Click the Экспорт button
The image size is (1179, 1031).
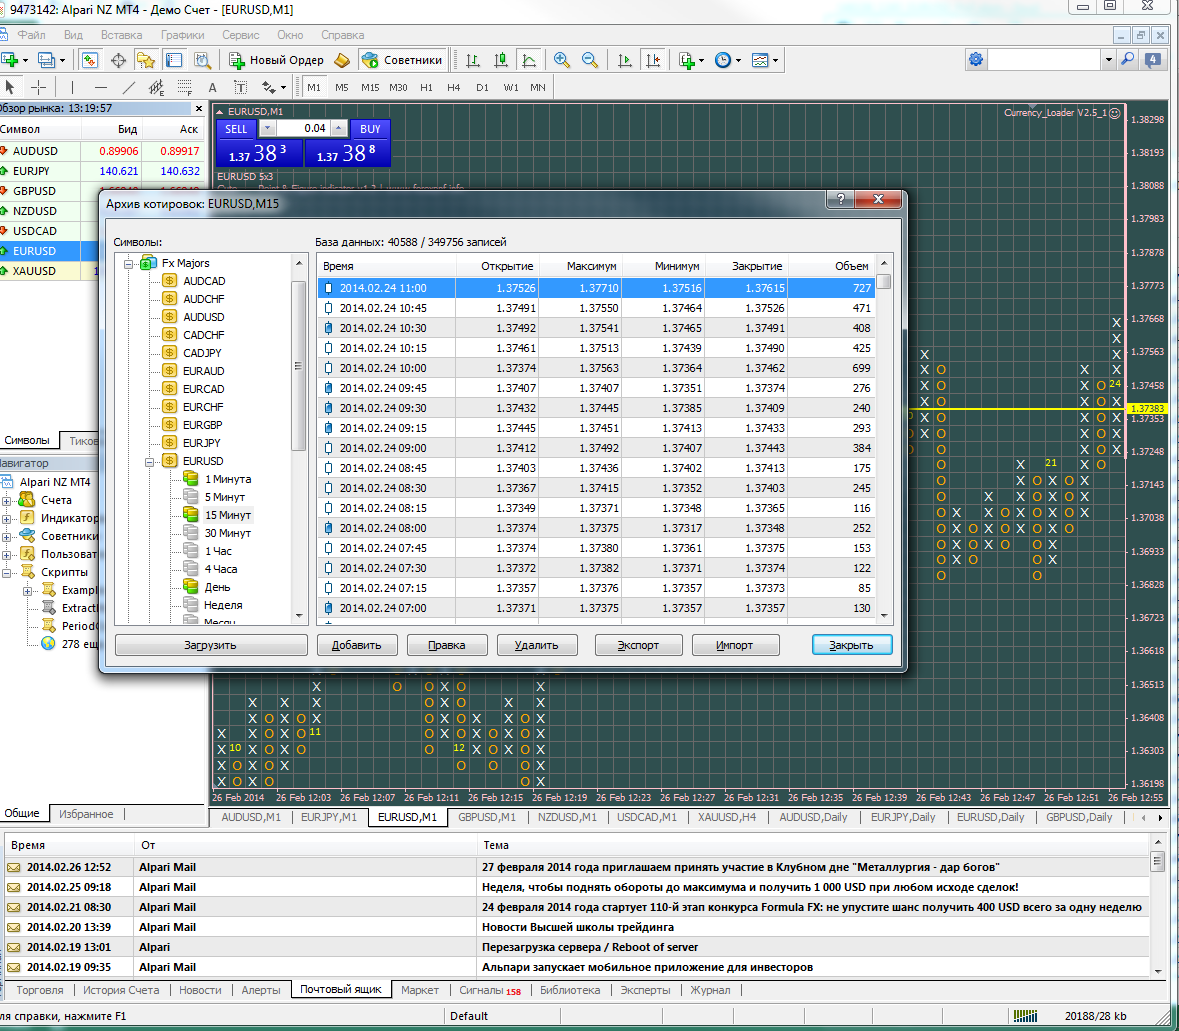(638, 645)
